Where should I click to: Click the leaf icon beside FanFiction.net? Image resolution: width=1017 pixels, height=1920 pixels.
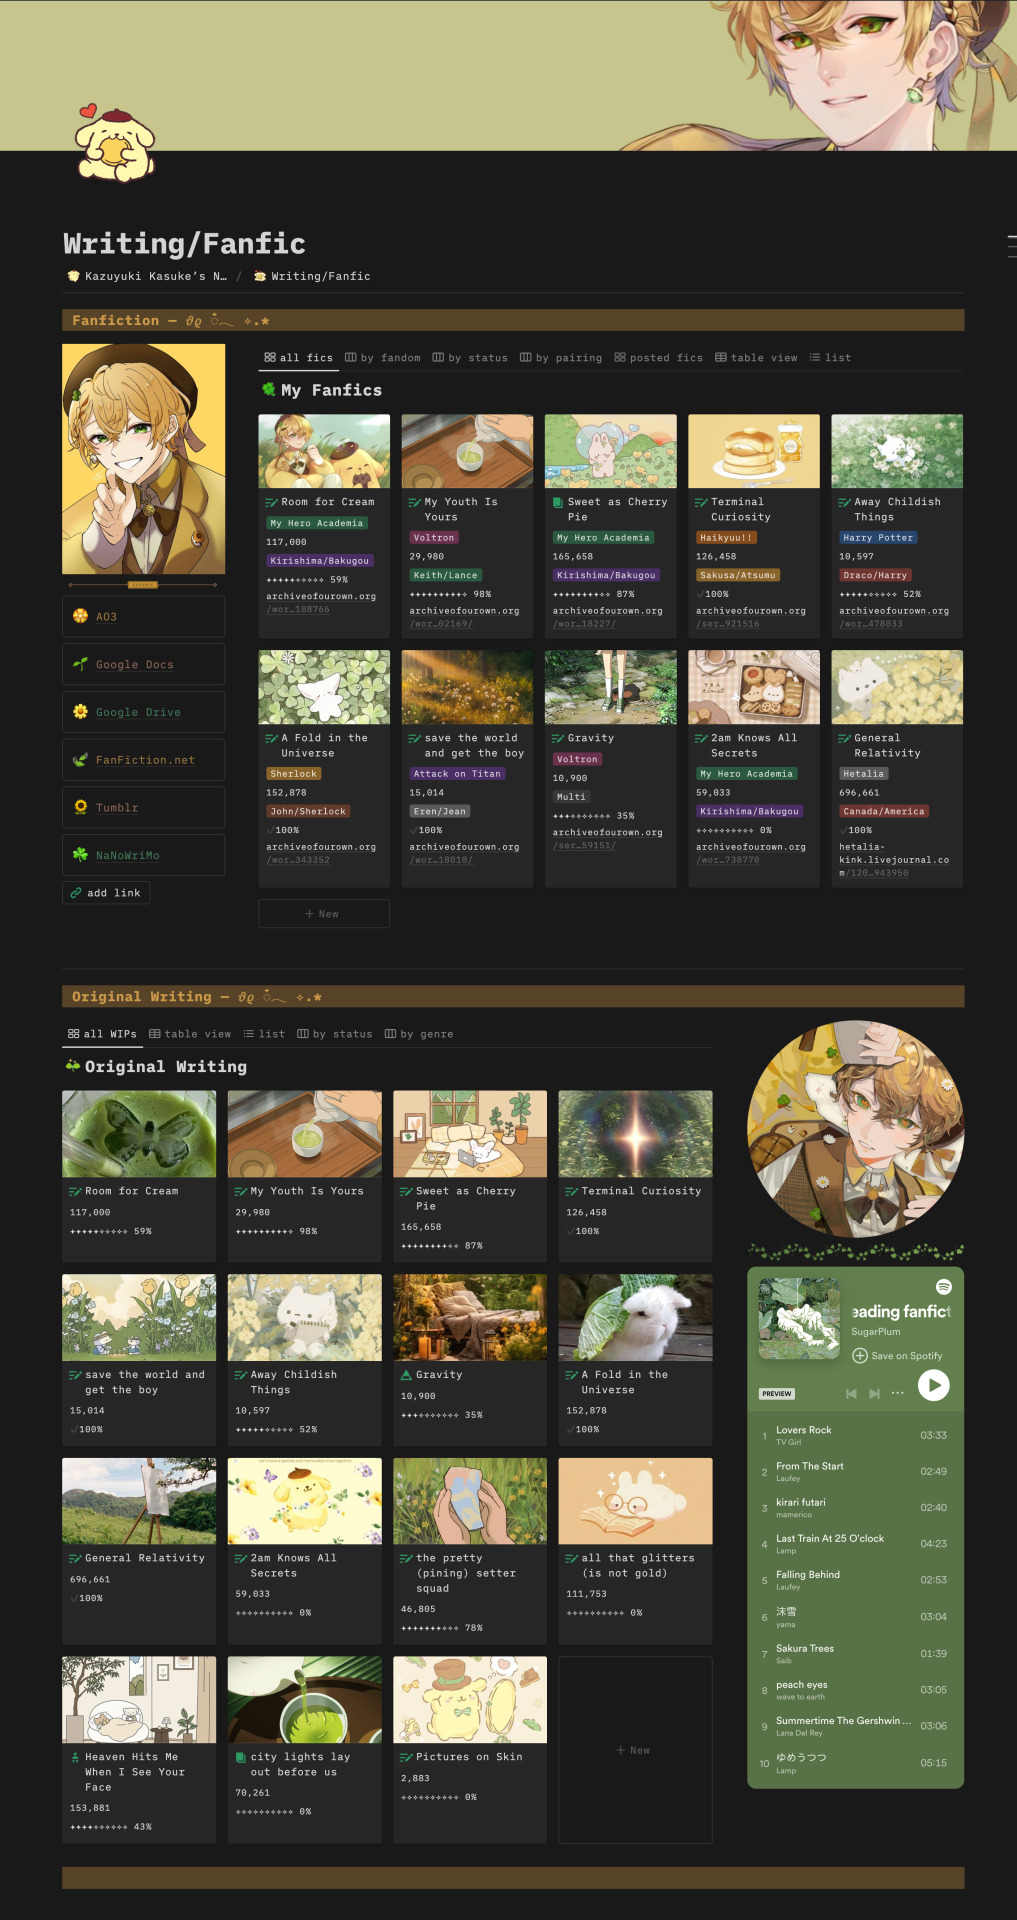click(80, 760)
